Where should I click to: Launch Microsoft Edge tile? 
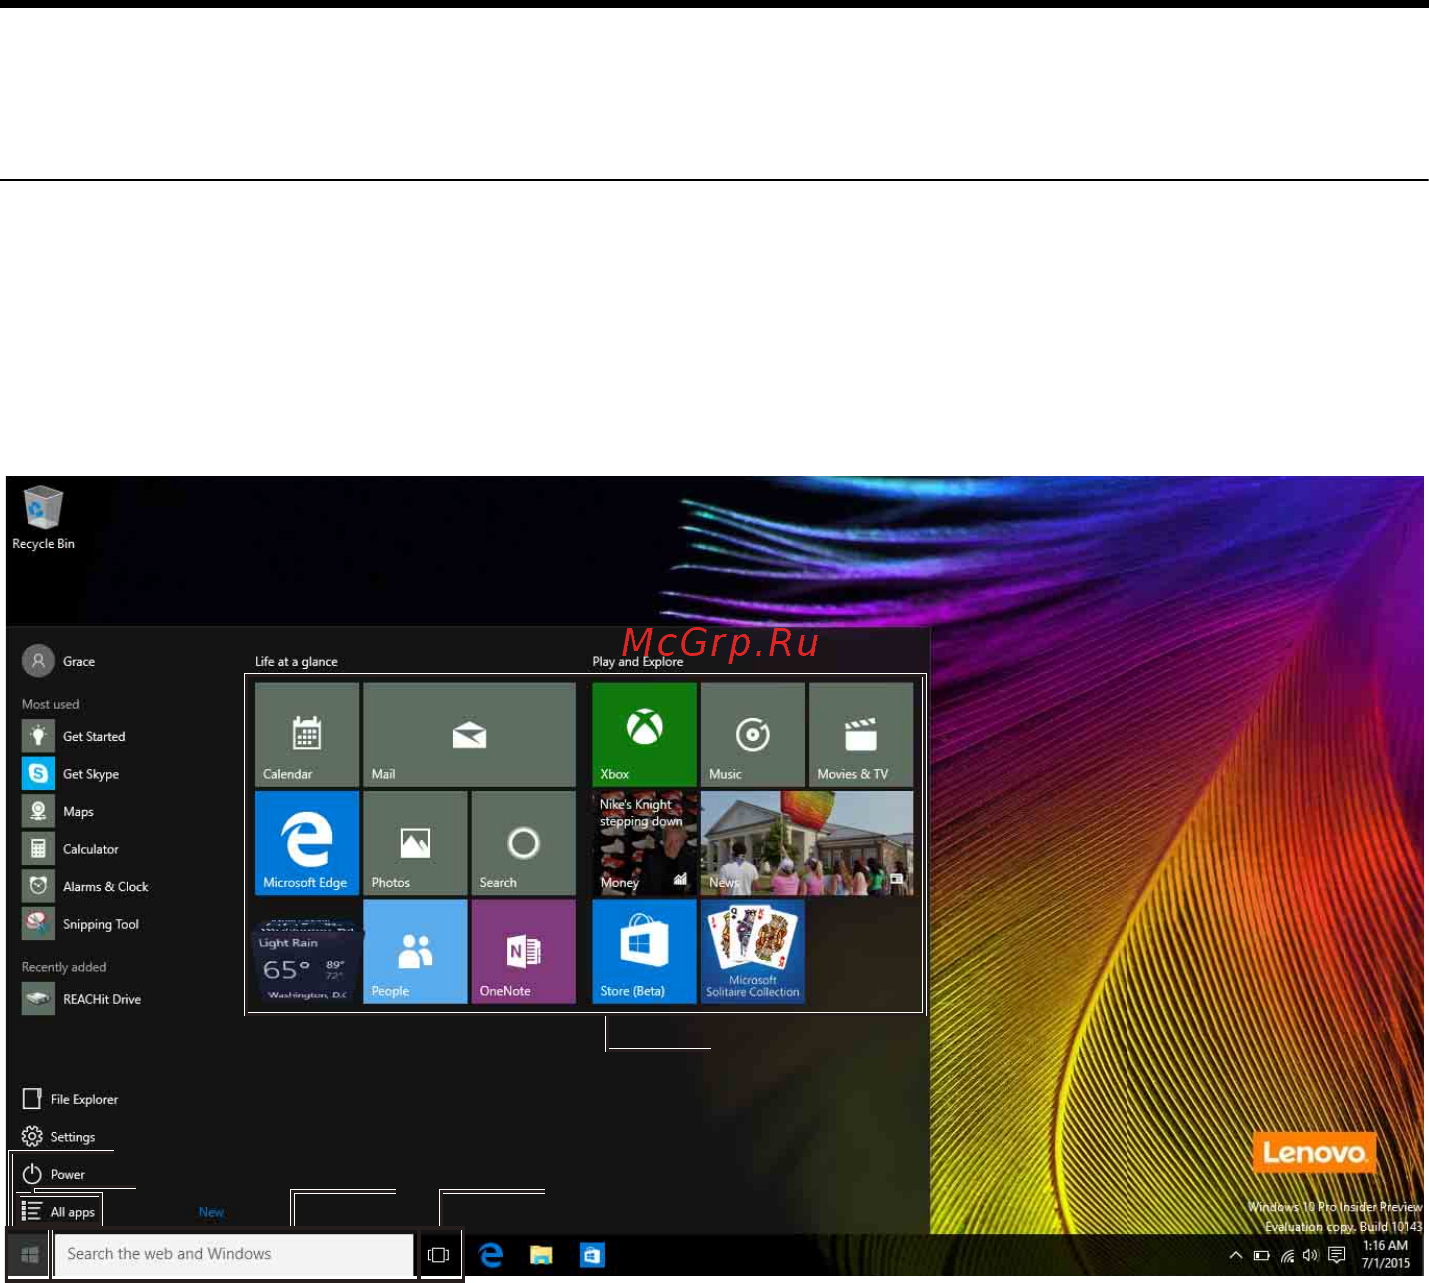coord(306,843)
